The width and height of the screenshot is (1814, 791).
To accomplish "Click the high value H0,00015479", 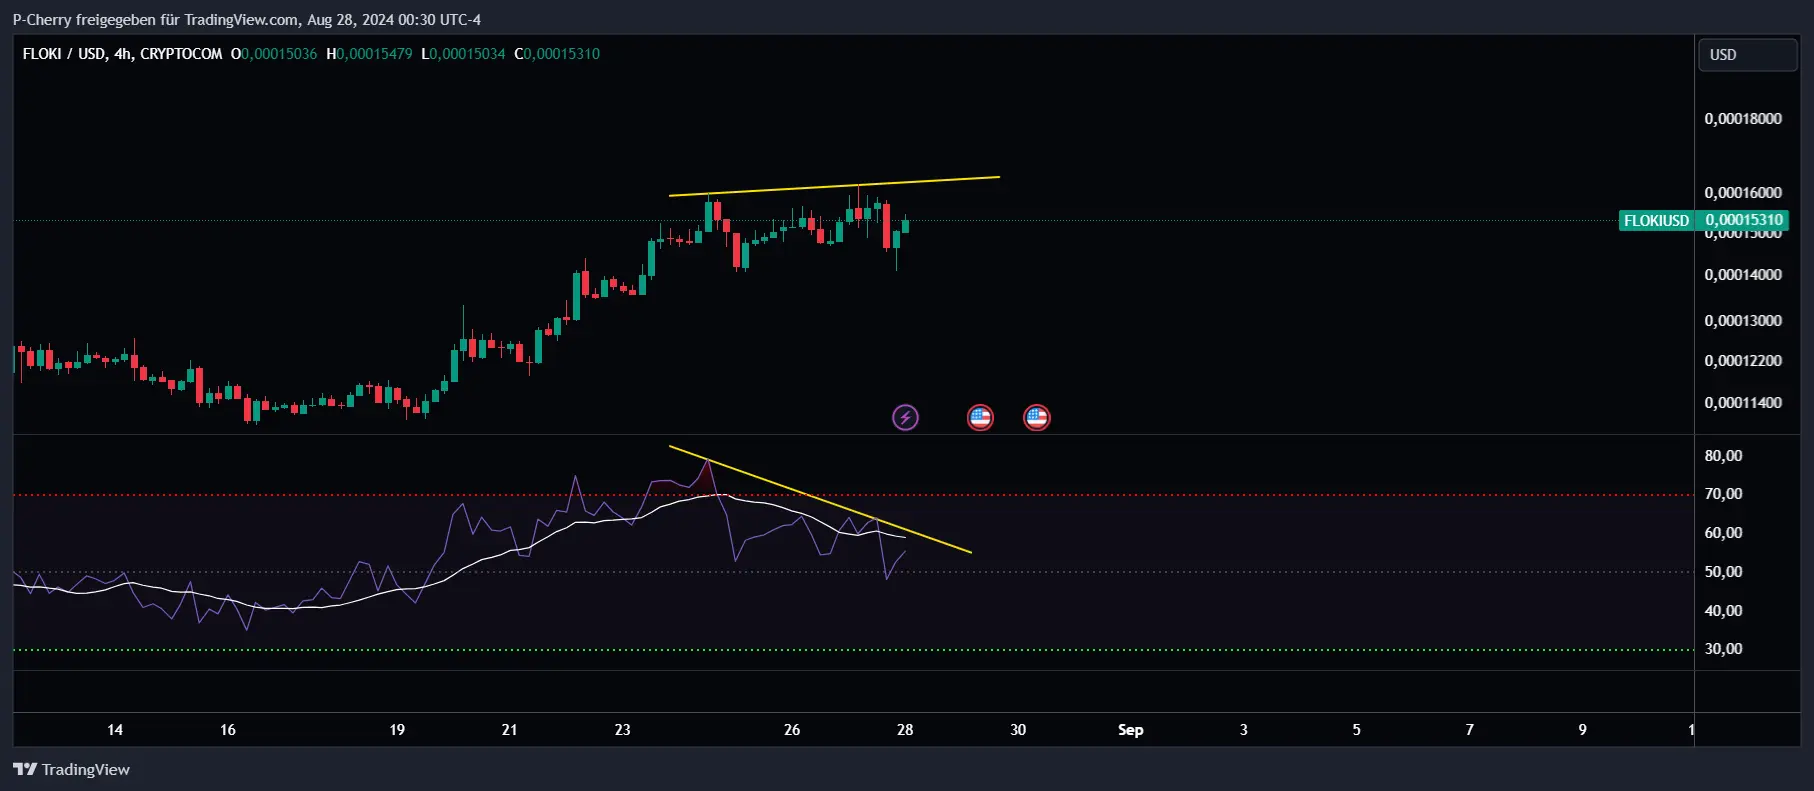I will (369, 54).
